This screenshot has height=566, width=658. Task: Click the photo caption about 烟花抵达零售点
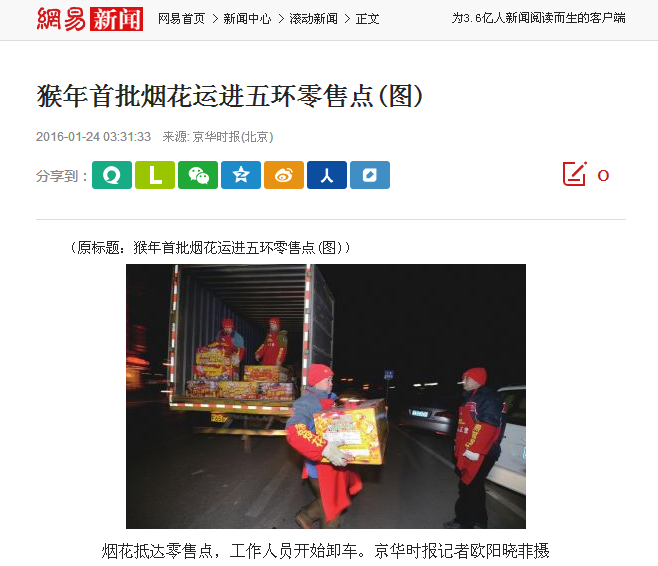pyautogui.click(x=326, y=551)
